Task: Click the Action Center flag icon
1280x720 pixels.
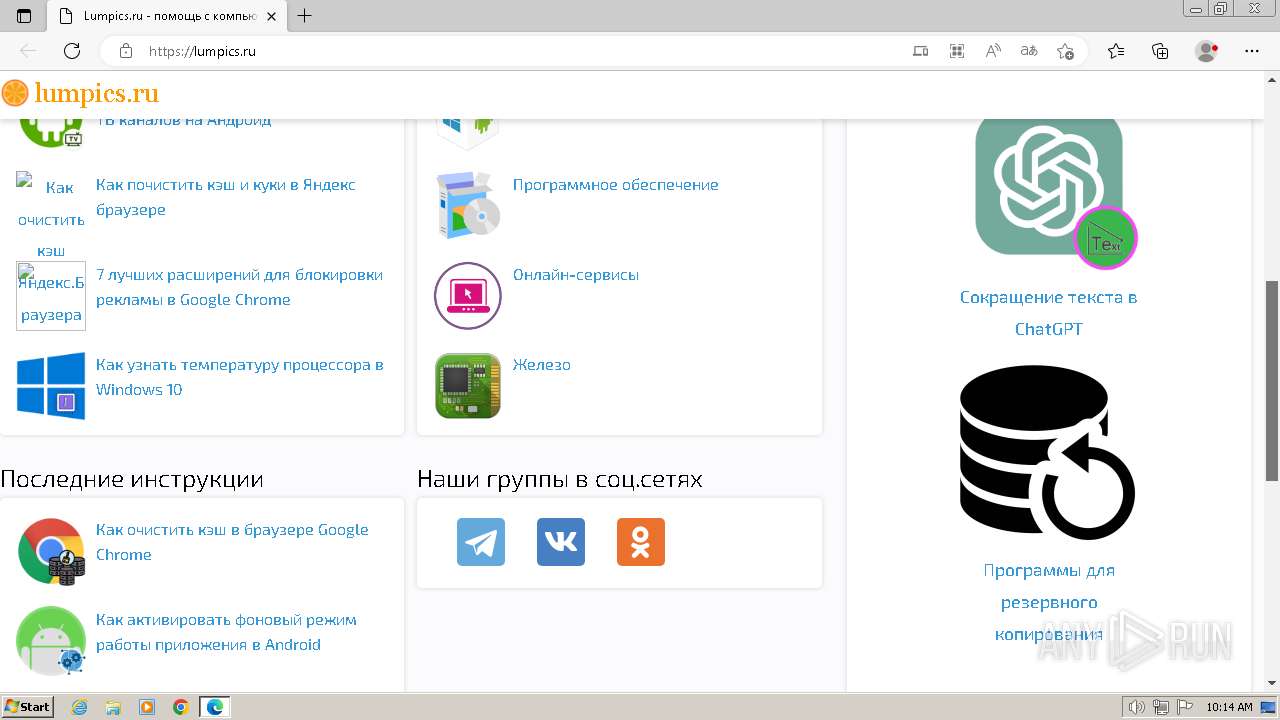Action: [x=1184, y=707]
